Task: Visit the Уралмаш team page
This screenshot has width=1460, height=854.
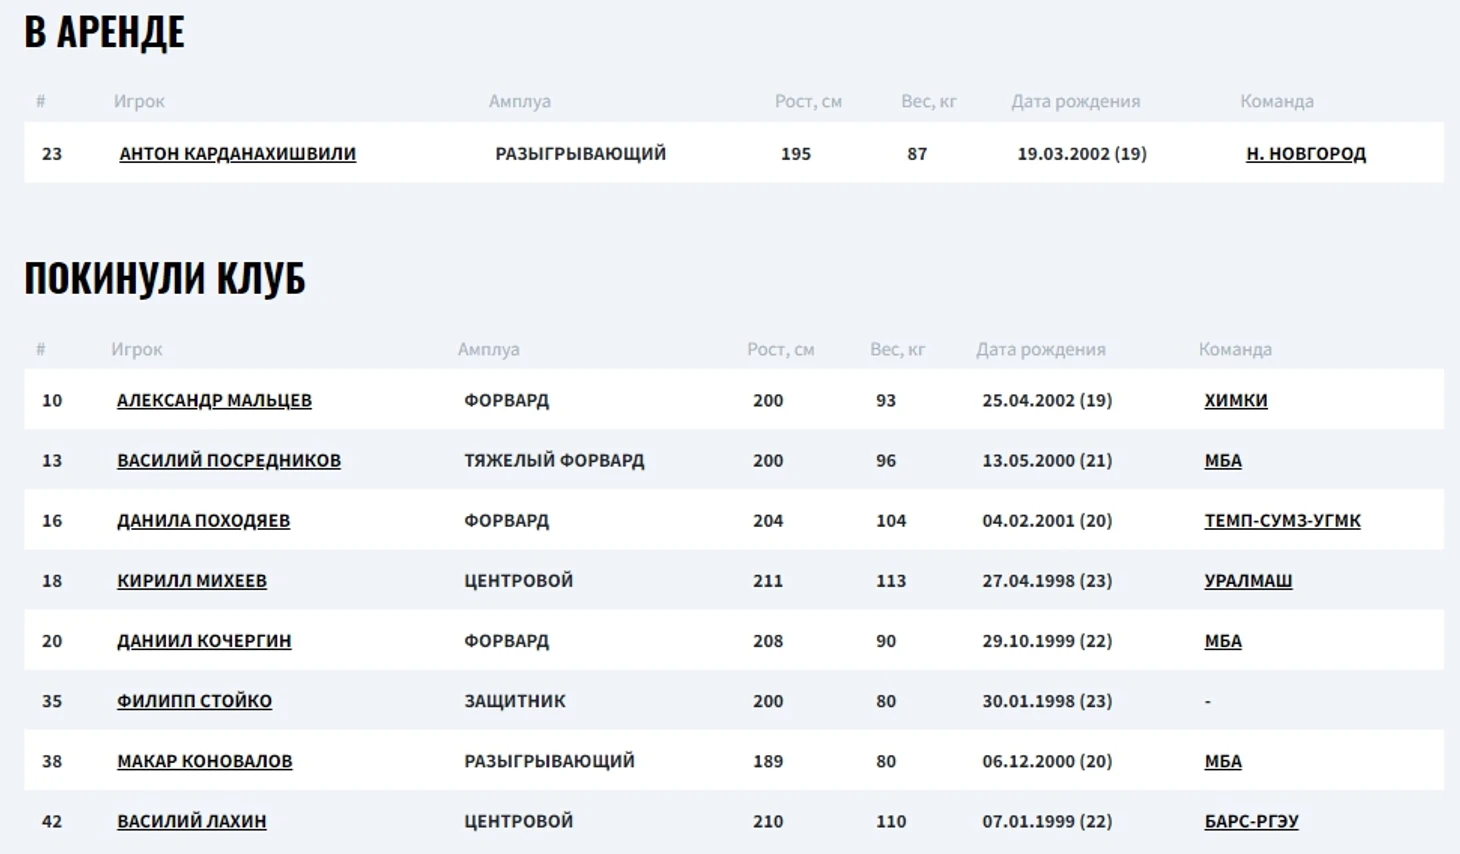Action: pos(1248,580)
